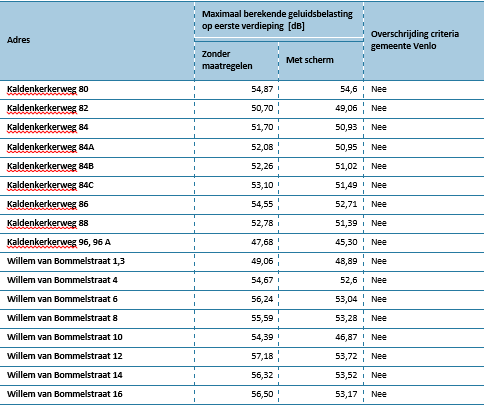Click the value 54,39
Image resolution: width=486 pixels, height=405 pixels.
262,337
